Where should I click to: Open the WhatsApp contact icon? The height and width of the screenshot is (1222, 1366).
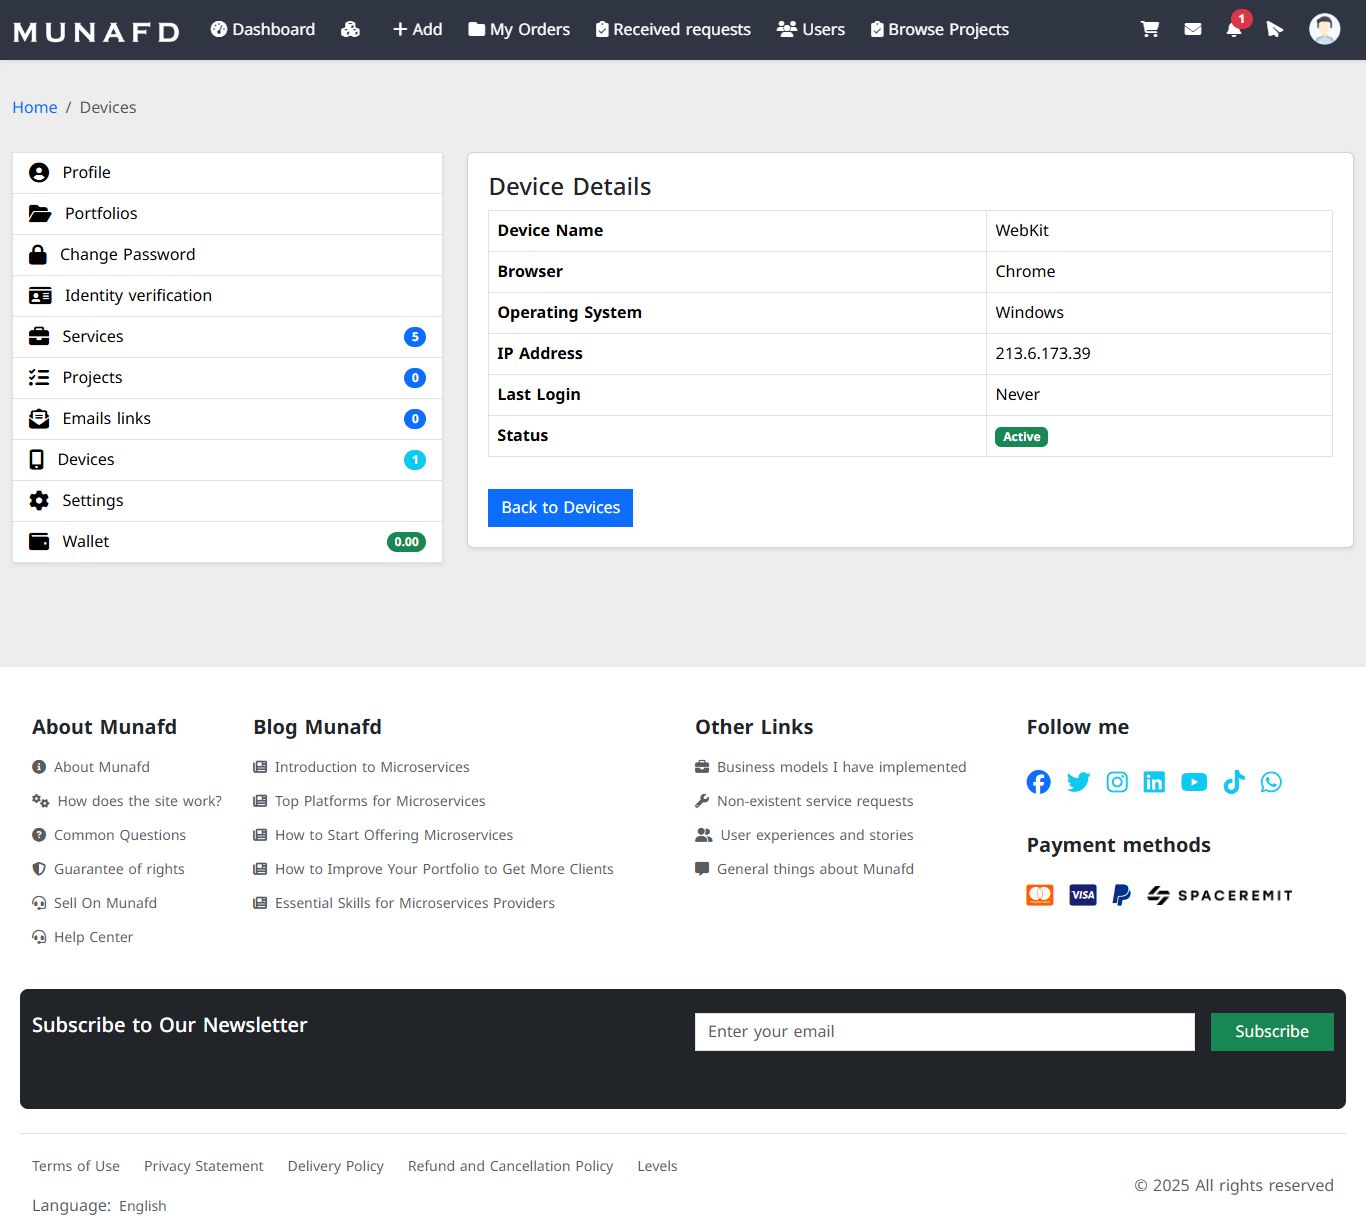point(1271,782)
